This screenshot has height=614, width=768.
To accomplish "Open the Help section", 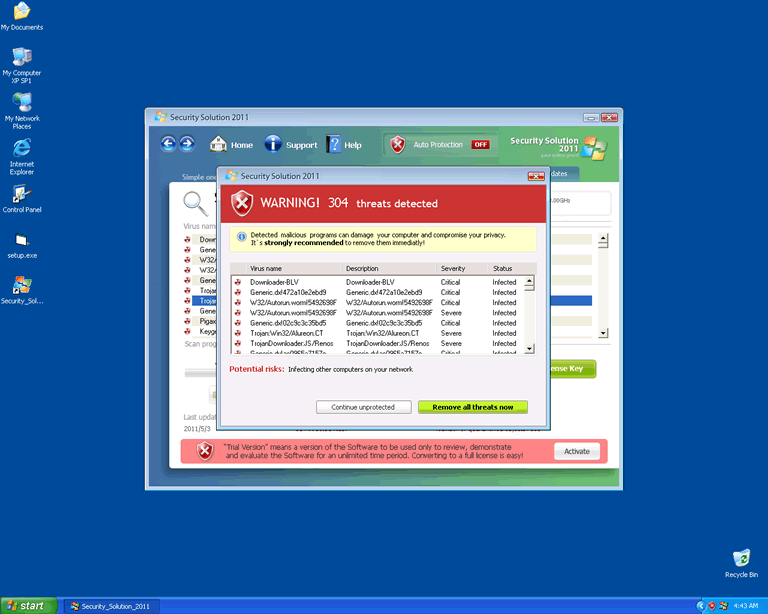I will pos(344,145).
